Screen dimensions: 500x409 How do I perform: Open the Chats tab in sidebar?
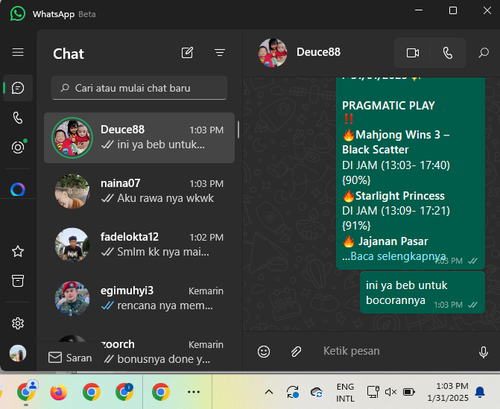tap(18, 88)
